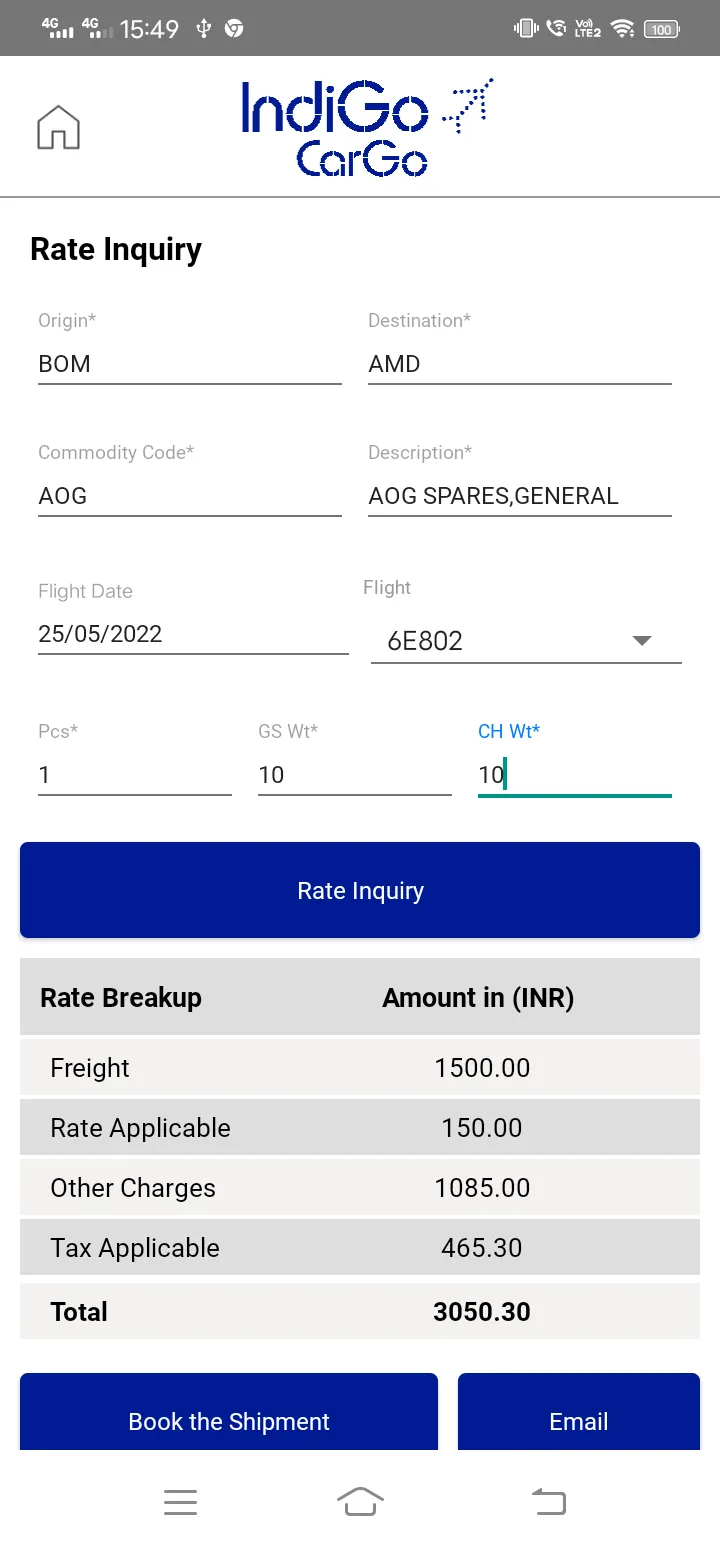
Task: Edit the Pcs field
Action: (x=135, y=775)
